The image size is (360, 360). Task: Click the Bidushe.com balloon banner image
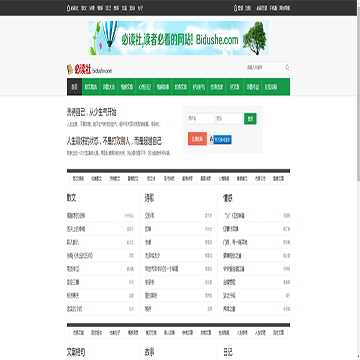coord(179,38)
